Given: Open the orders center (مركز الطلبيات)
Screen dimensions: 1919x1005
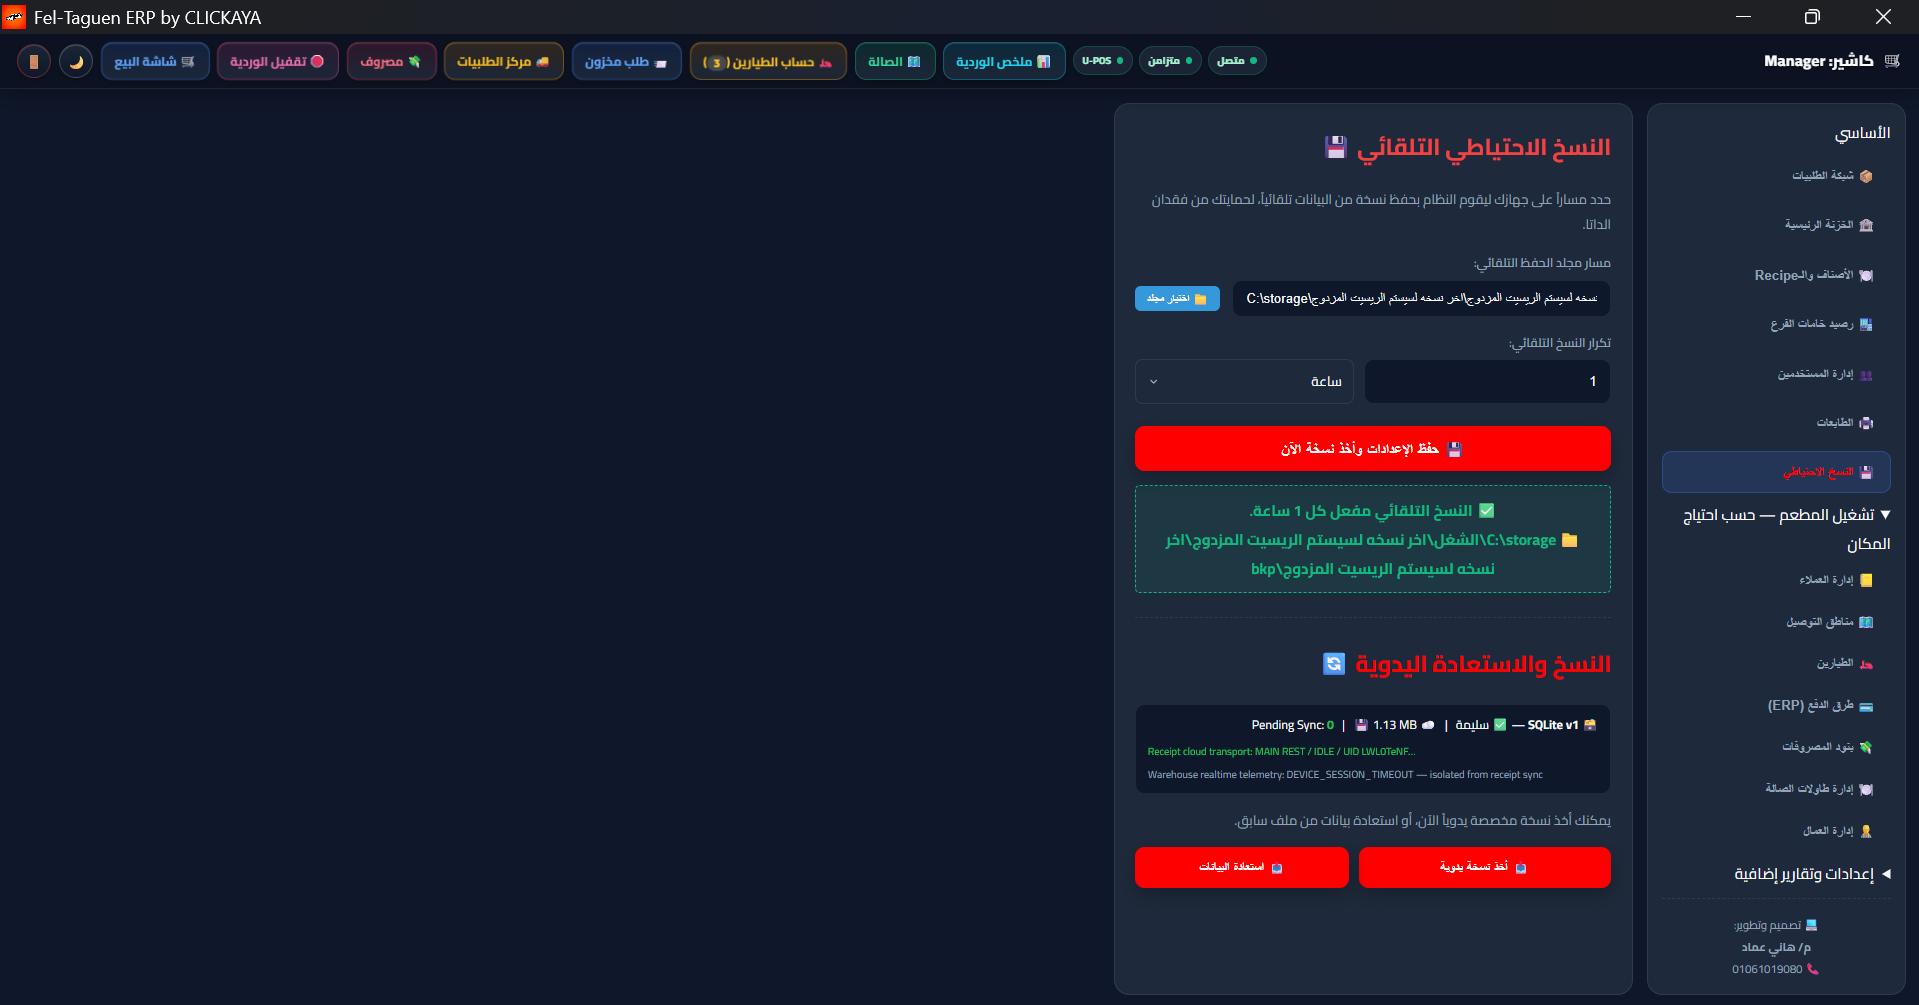Looking at the screenshot, I should 504,61.
